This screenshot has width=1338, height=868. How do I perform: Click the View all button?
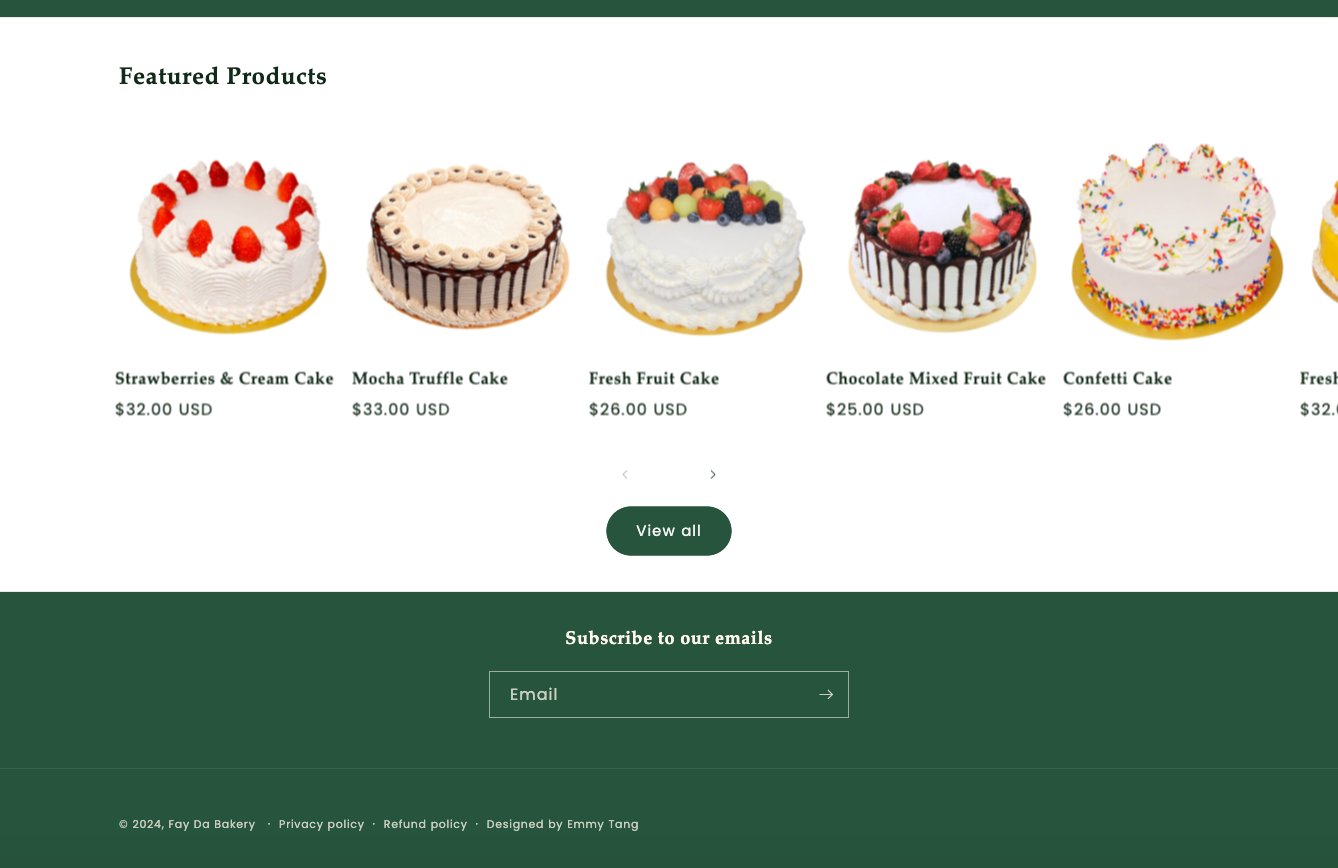(x=669, y=531)
